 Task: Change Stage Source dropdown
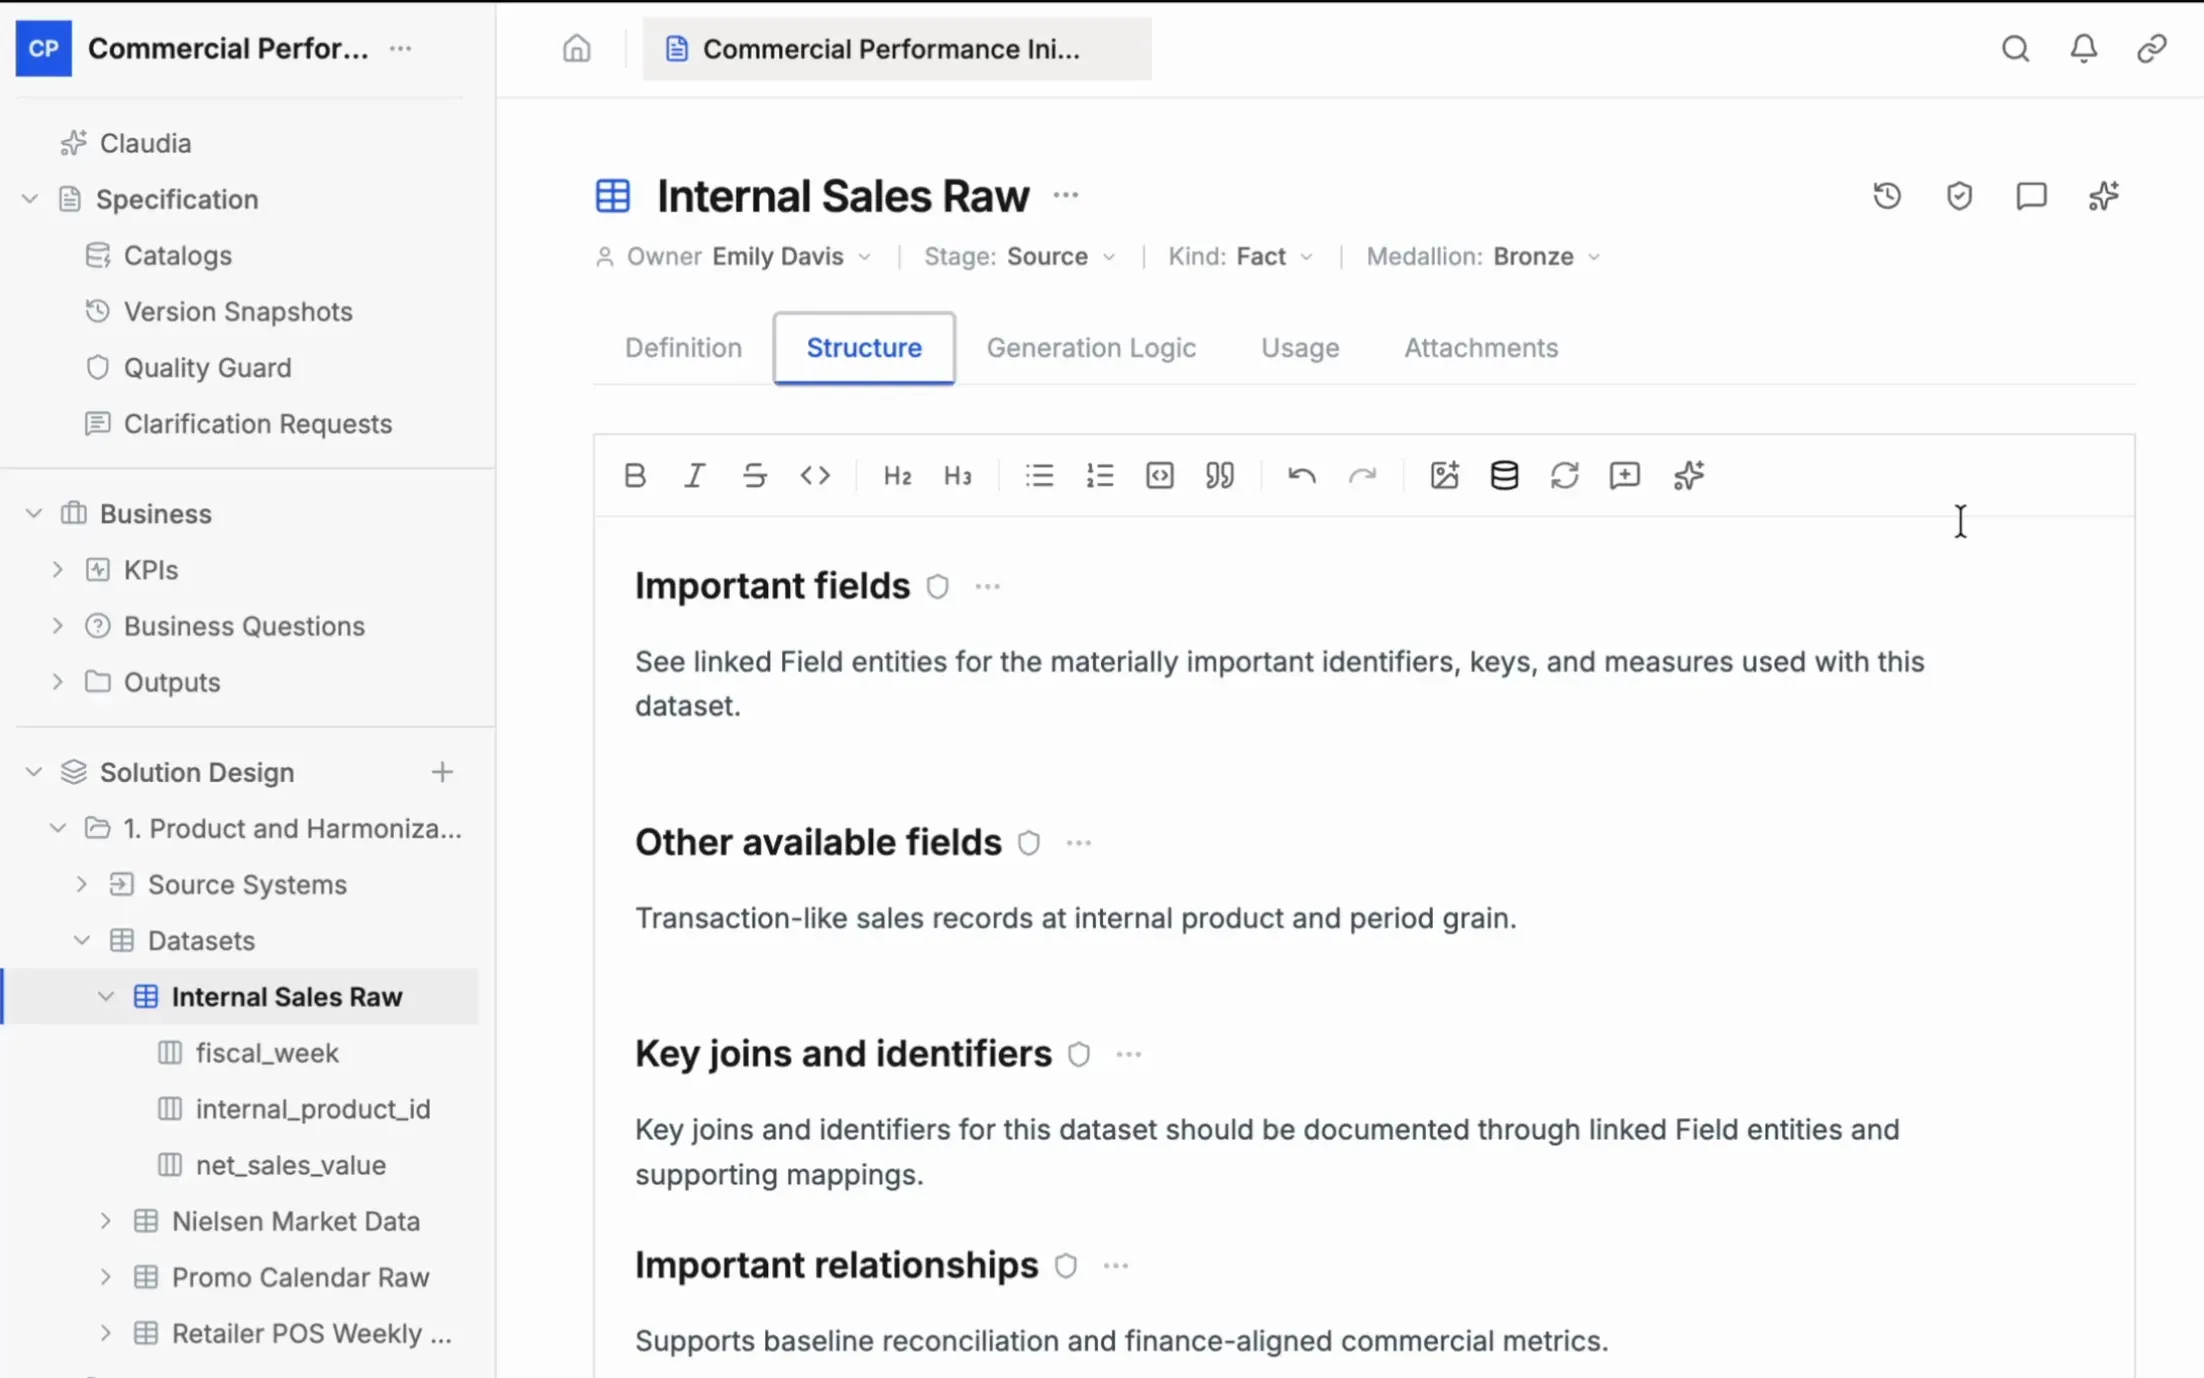pos(1019,257)
